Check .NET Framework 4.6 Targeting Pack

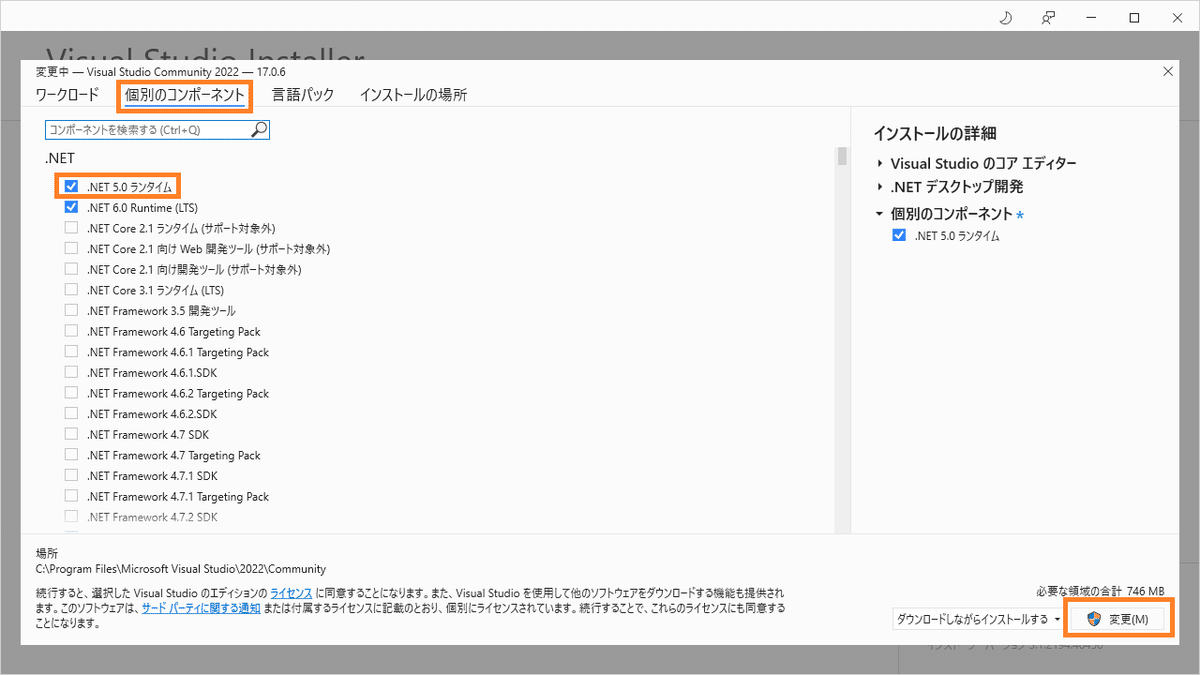[x=71, y=331]
